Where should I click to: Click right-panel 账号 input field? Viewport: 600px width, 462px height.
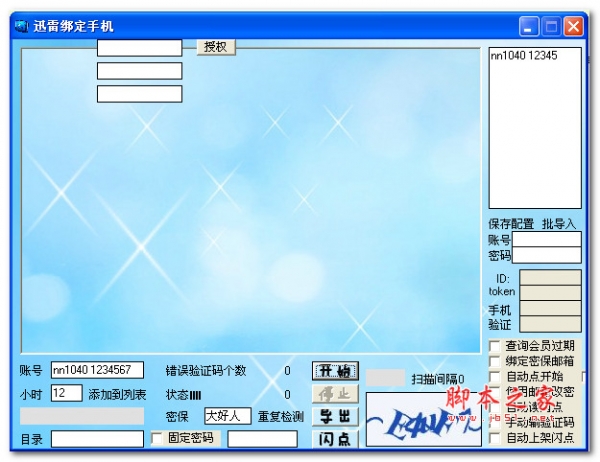click(547, 239)
